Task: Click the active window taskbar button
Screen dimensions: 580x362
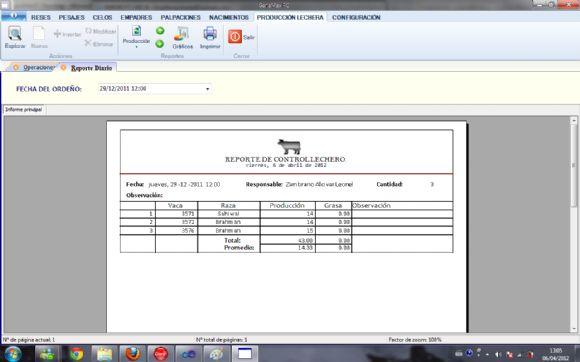Action: point(245,354)
